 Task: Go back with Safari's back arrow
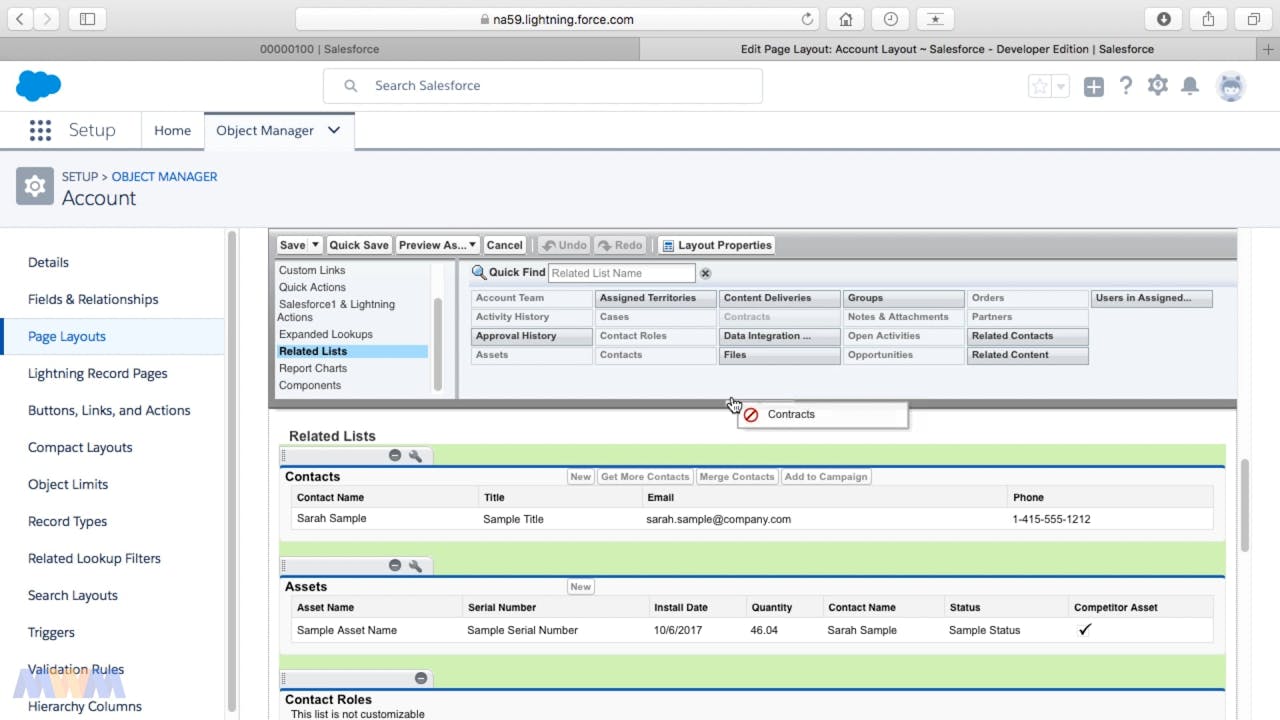(x=20, y=19)
